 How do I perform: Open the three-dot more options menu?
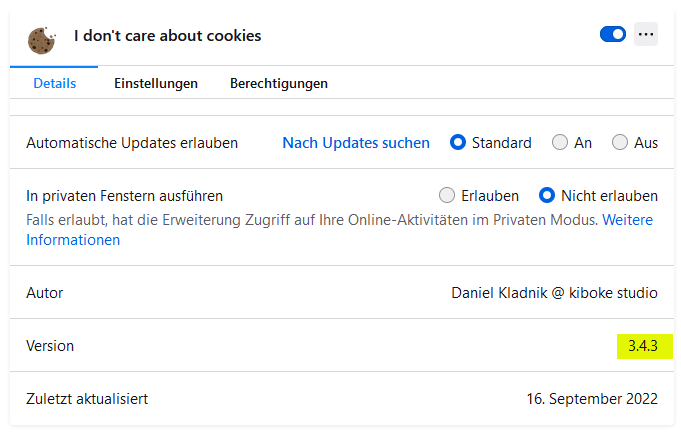[646, 35]
